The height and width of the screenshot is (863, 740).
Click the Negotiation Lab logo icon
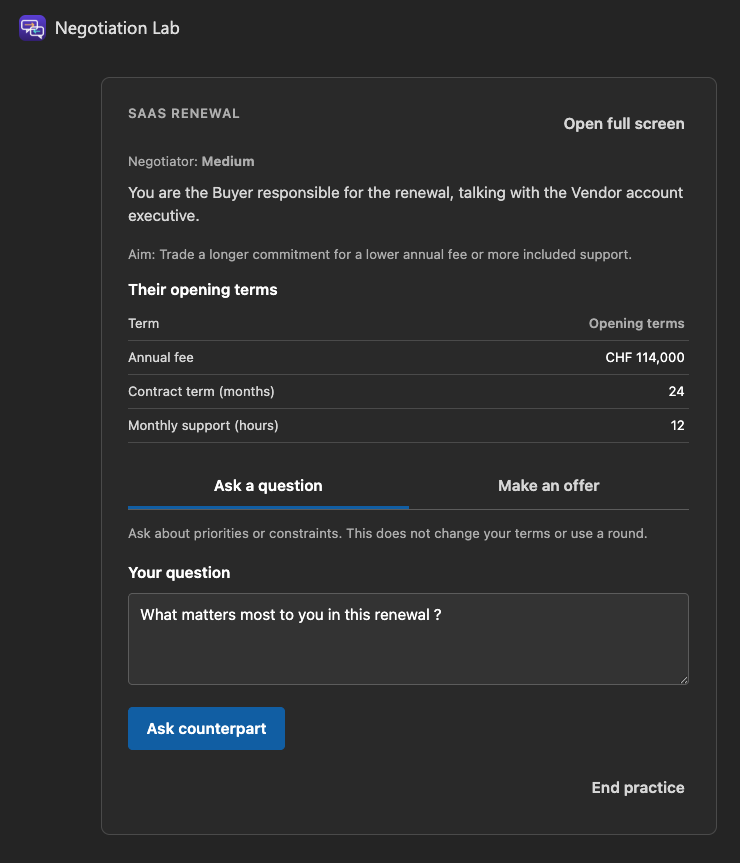(32, 28)
